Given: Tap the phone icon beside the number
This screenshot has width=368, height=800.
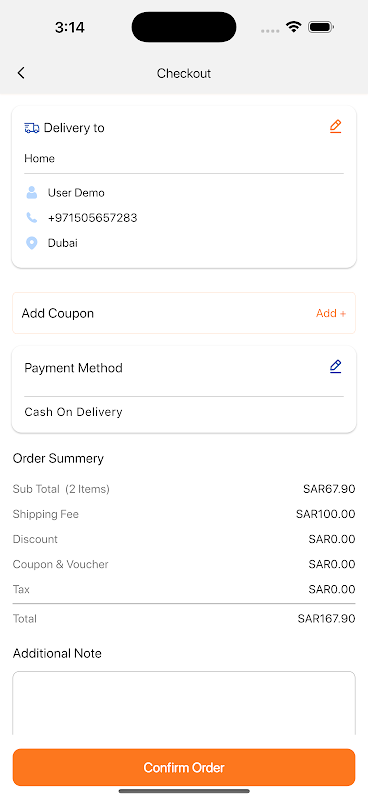Looking at the screenshot, I should pos(32,218).
